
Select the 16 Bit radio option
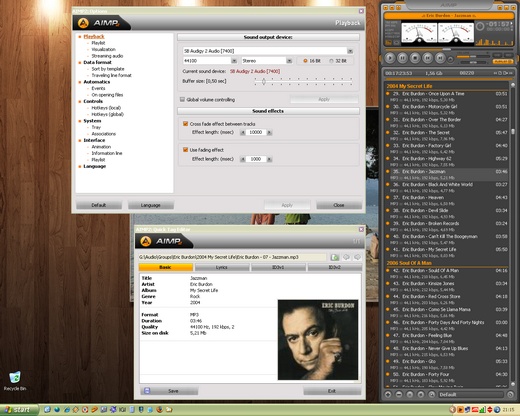(305, 61)
